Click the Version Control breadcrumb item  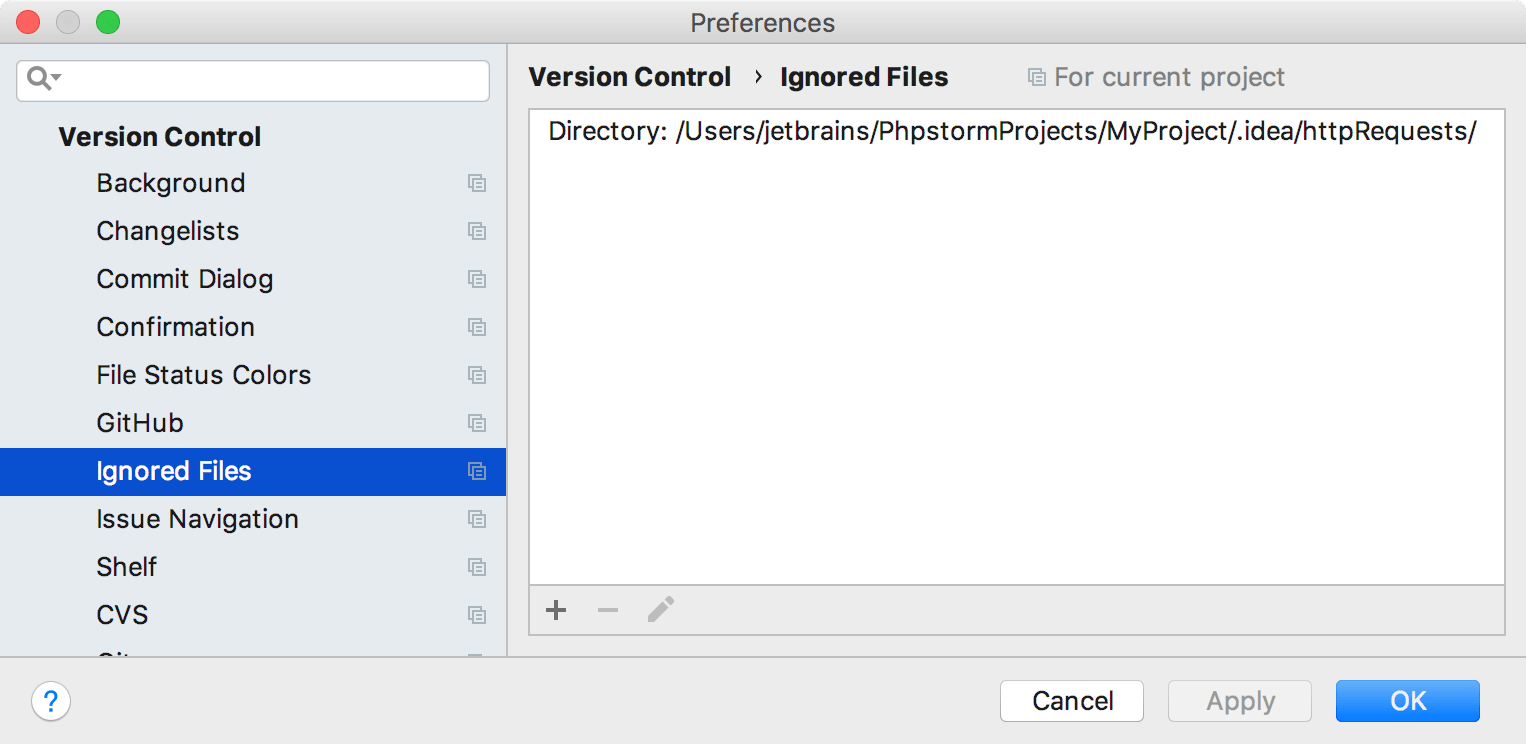click(x=629, y=76)
